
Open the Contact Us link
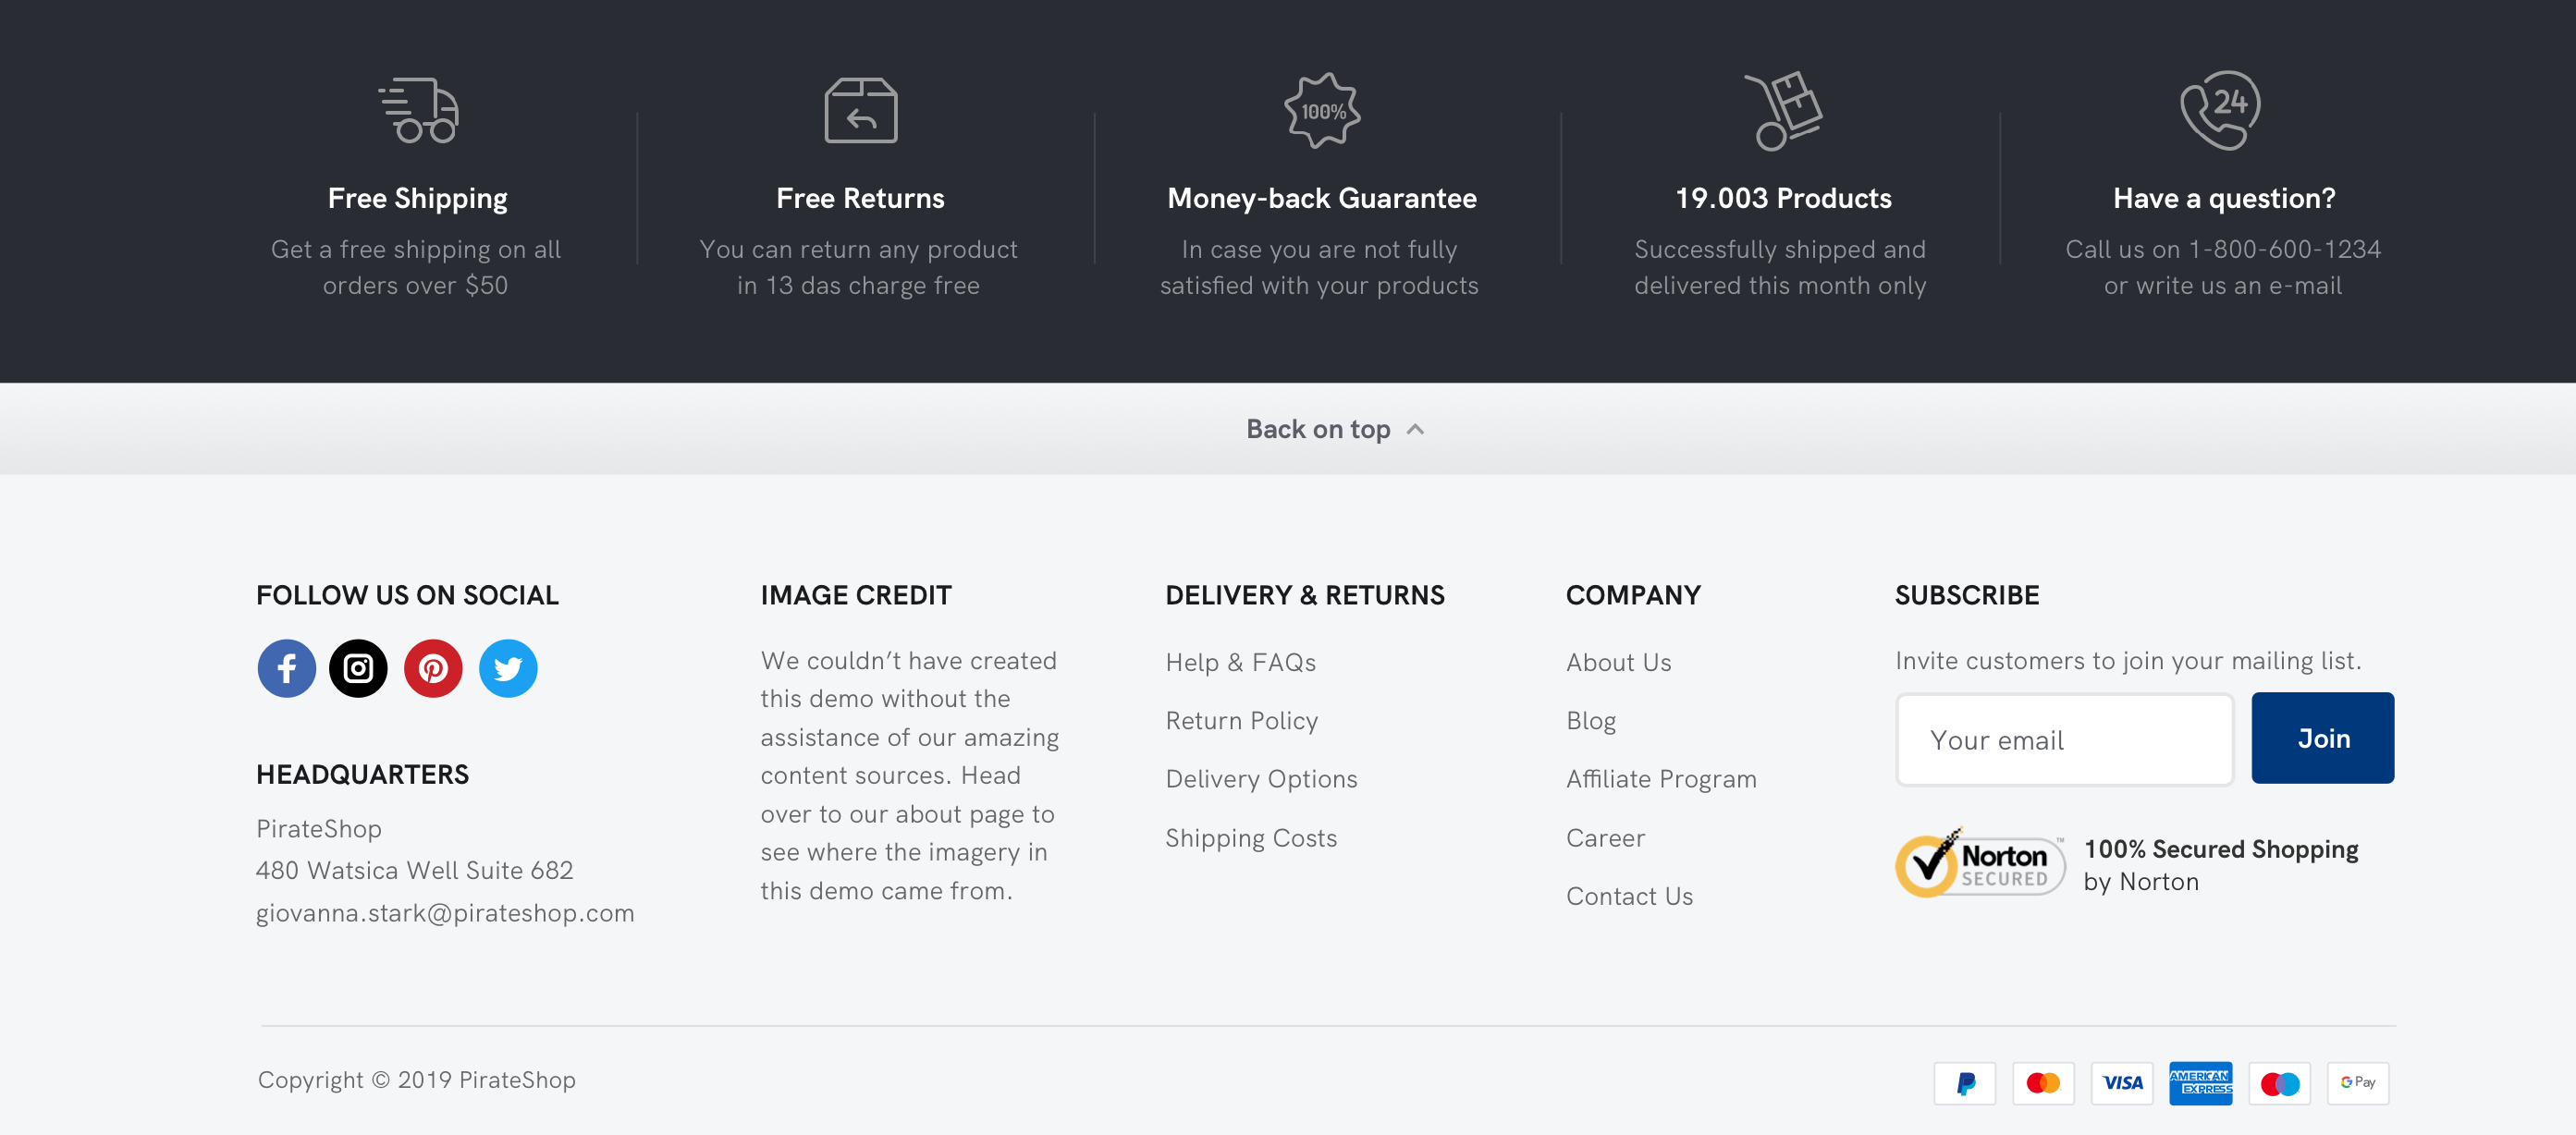[x=1629, y=896]
